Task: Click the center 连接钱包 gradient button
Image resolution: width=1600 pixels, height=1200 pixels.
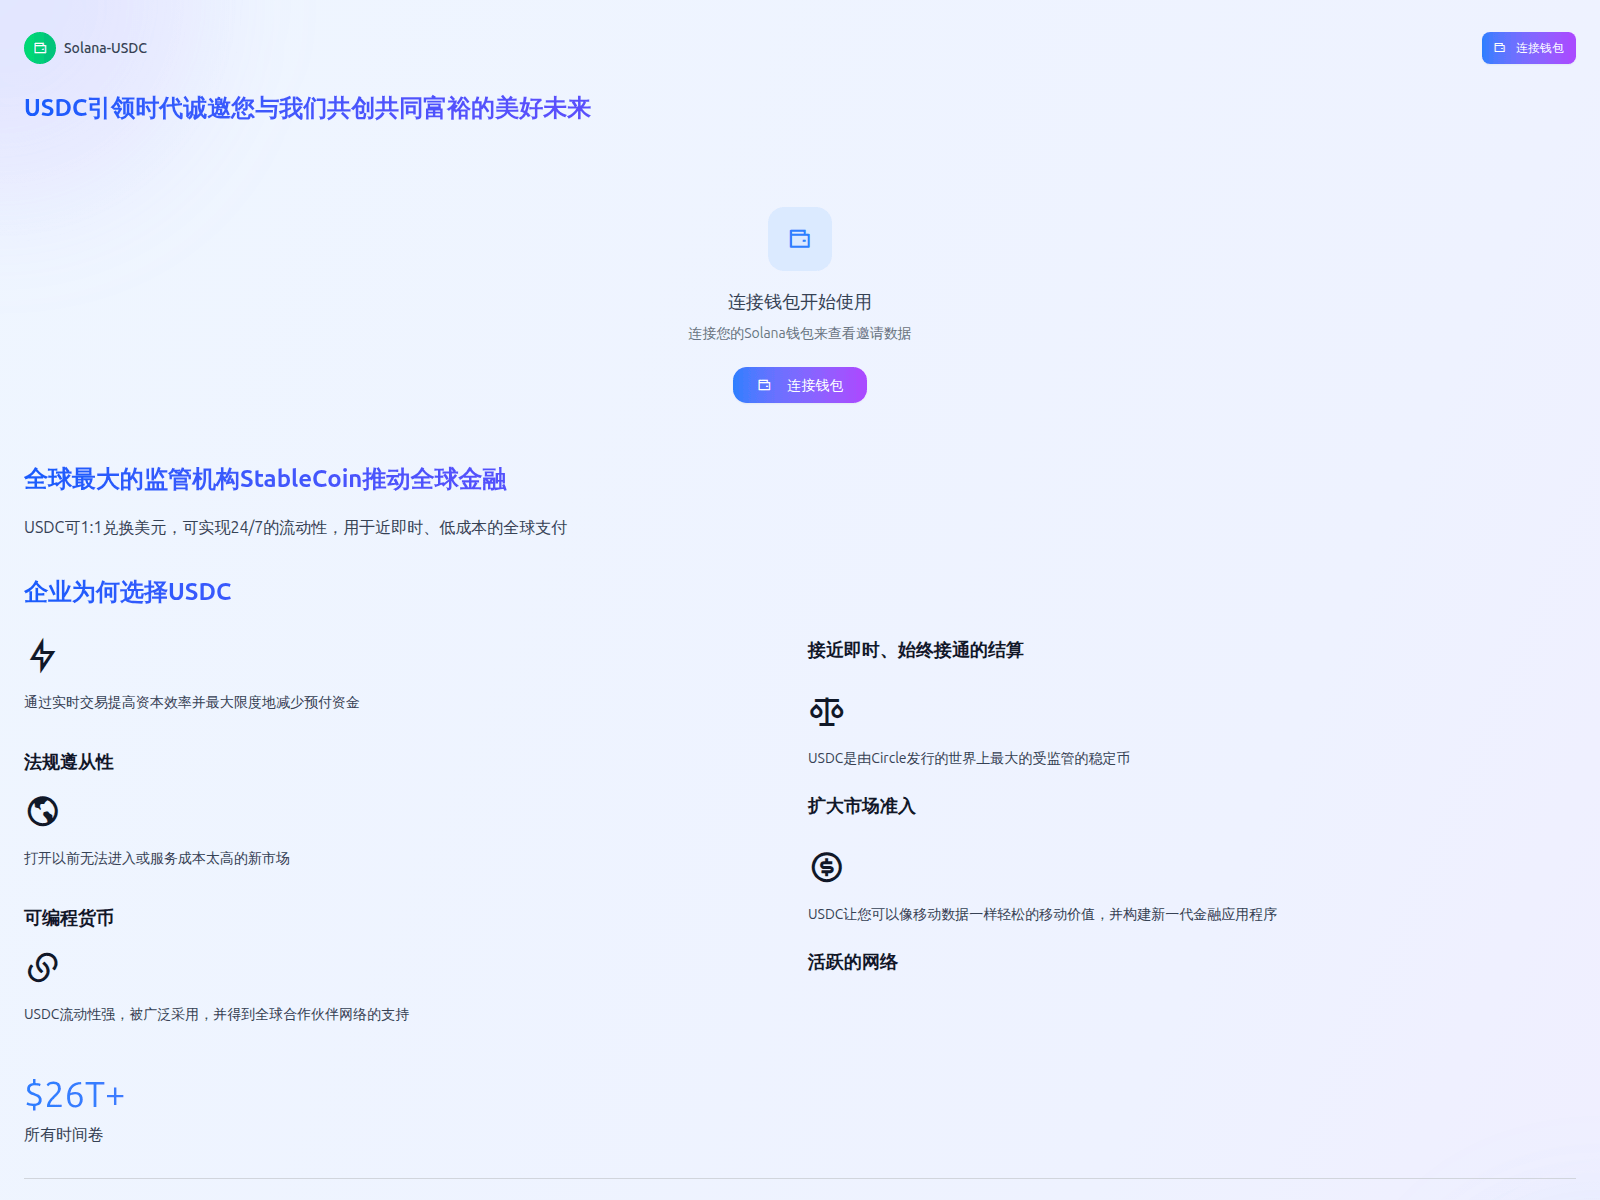Action: [800, 385]
